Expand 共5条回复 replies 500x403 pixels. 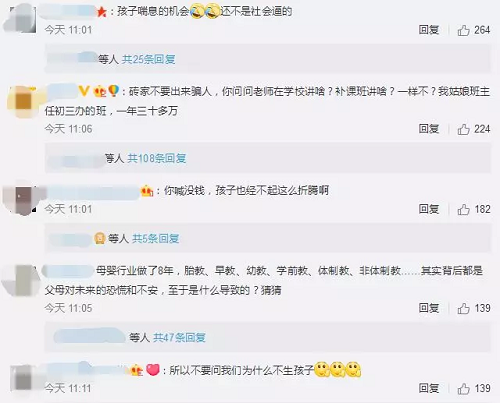tap(156, 239)
